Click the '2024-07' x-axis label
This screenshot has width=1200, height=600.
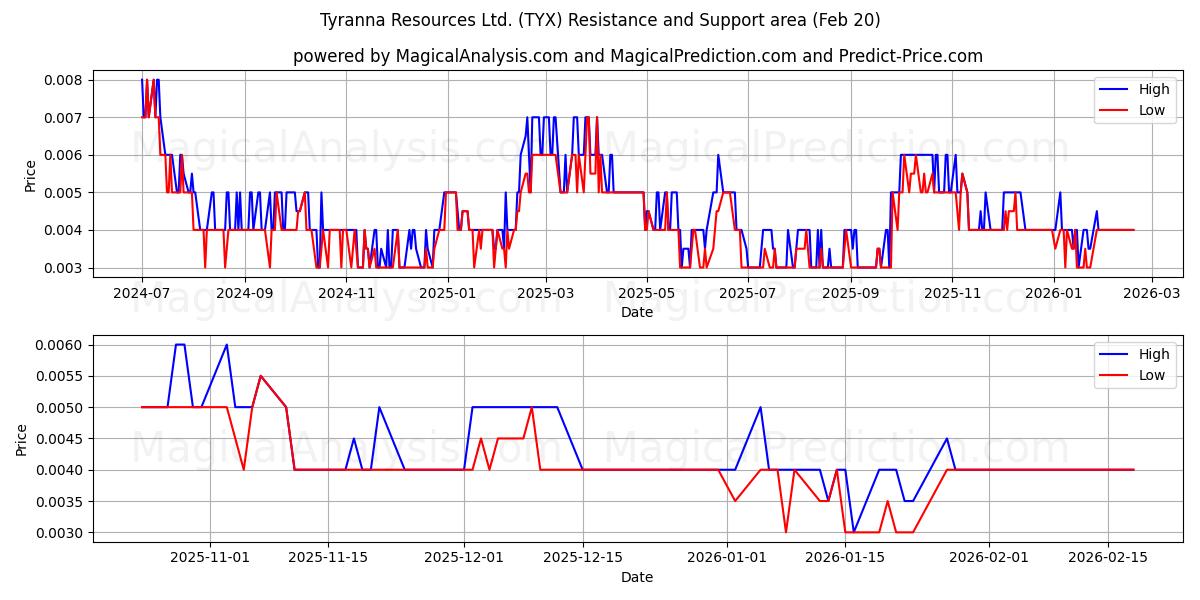[x=142, y=294]
